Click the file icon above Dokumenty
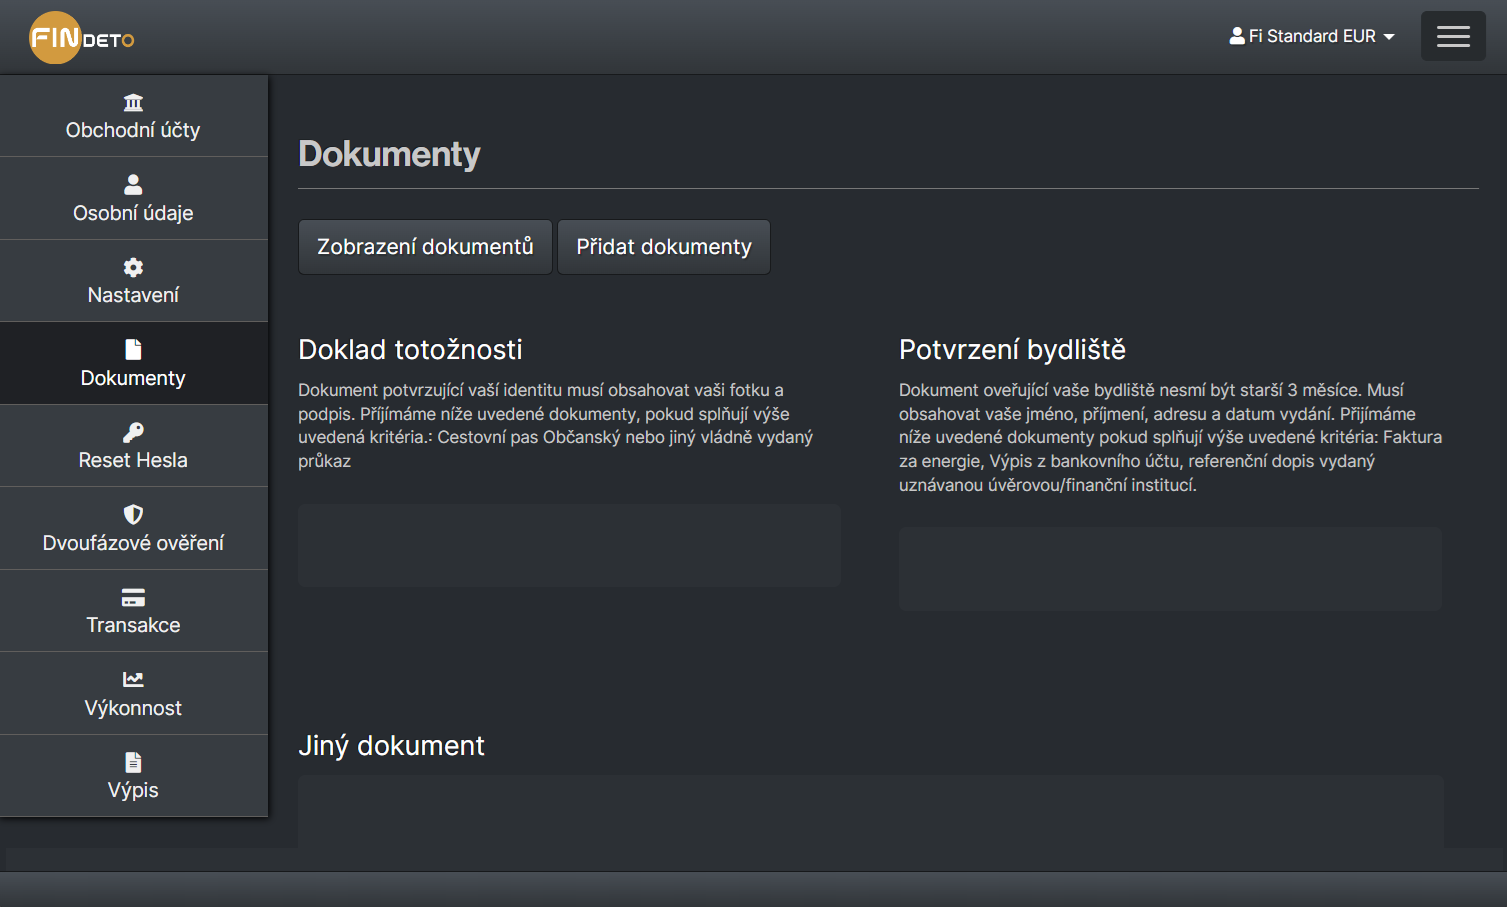 coord(133,349)
